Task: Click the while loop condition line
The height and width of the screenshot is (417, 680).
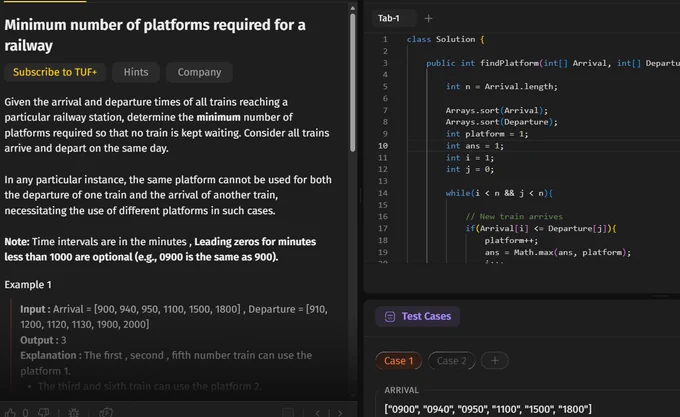Action: [499, 193]
